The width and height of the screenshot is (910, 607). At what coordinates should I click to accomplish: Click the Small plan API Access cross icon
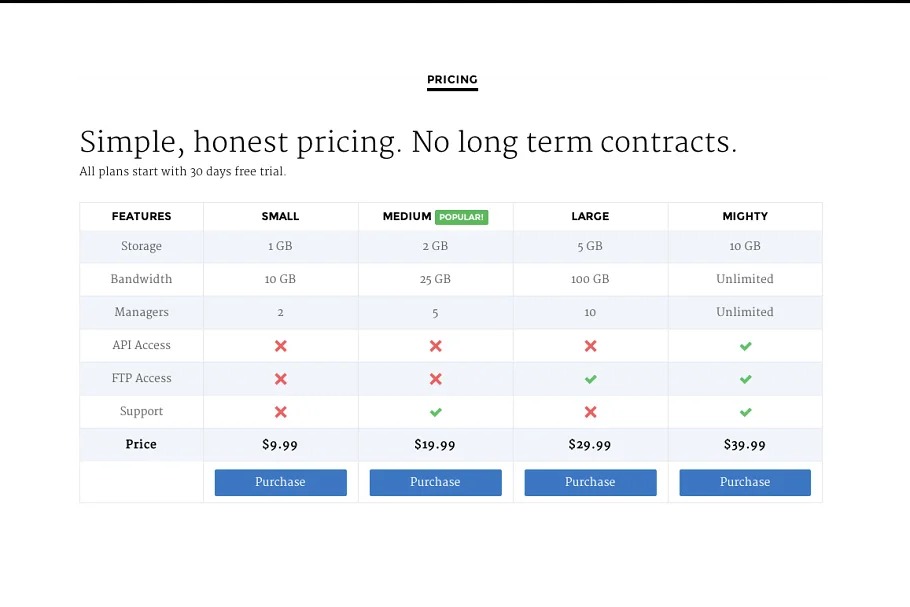pyautogui.click(x=281, y=346)
